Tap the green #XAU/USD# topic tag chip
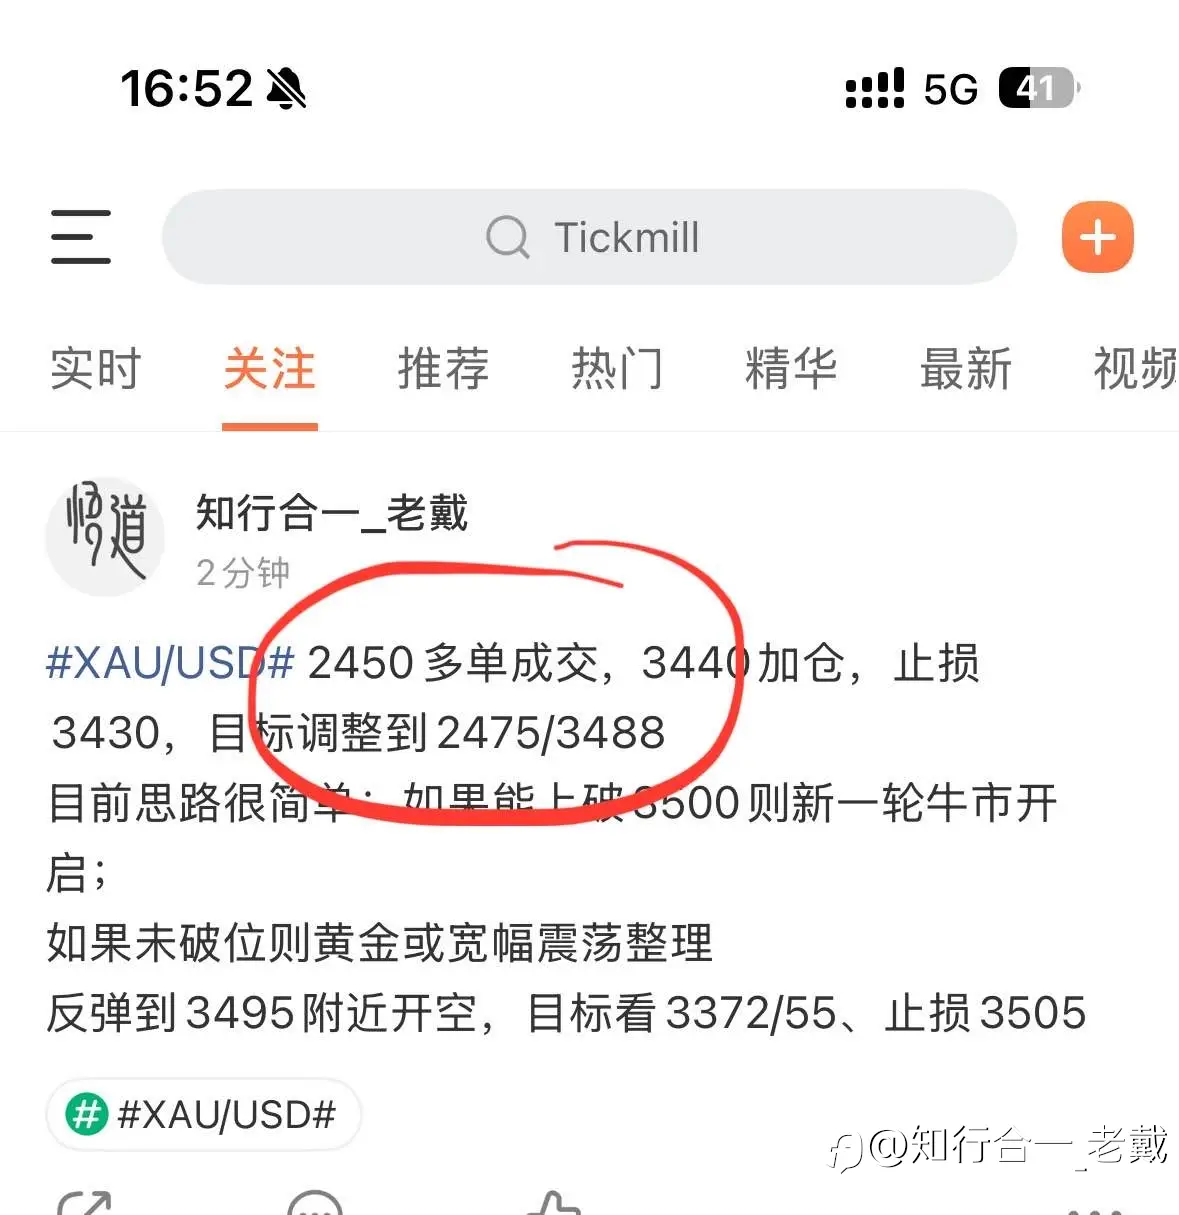 pyautogui.click(x=203, y=1114)
